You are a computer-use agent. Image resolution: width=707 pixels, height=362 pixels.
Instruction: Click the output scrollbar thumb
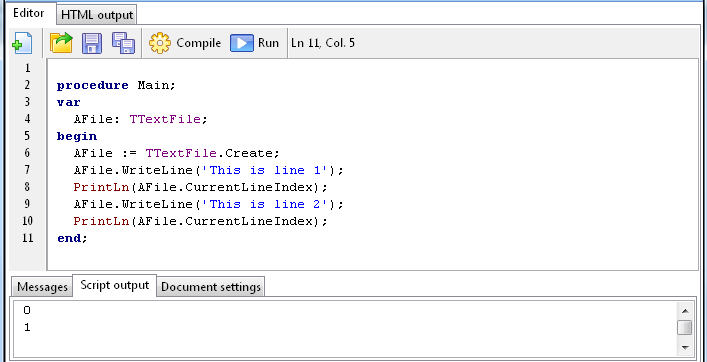coord(684,328)
